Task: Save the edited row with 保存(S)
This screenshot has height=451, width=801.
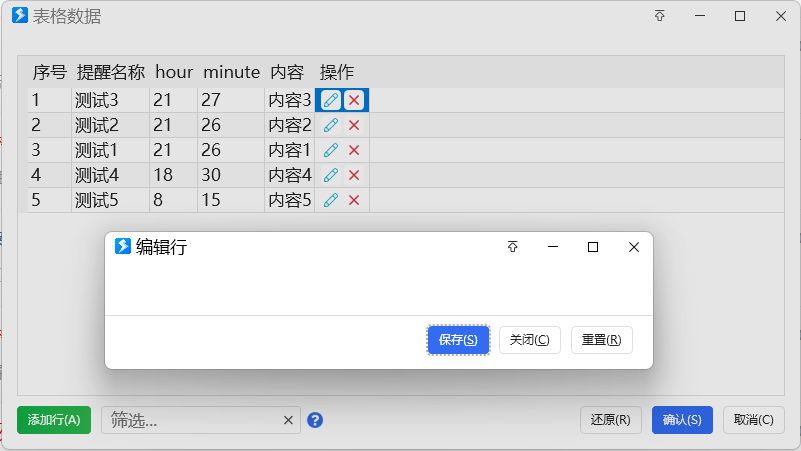Action: (x=458, y=340)
